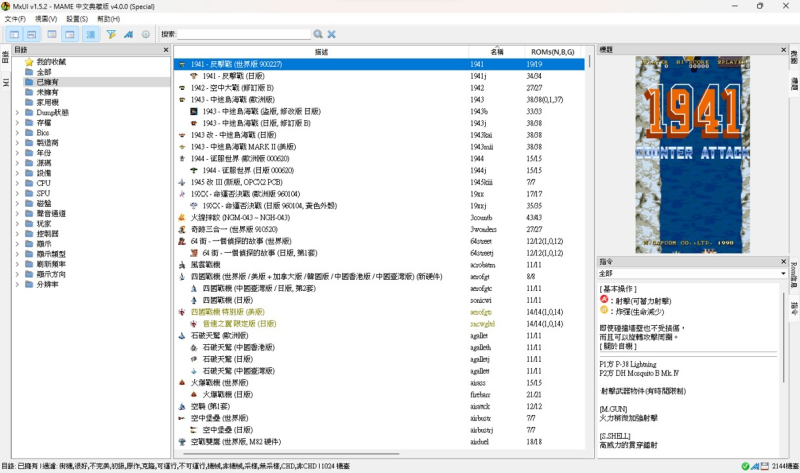
Task: Sort by the ROMs(N,B,G) column header
Action: click(553, 52)
